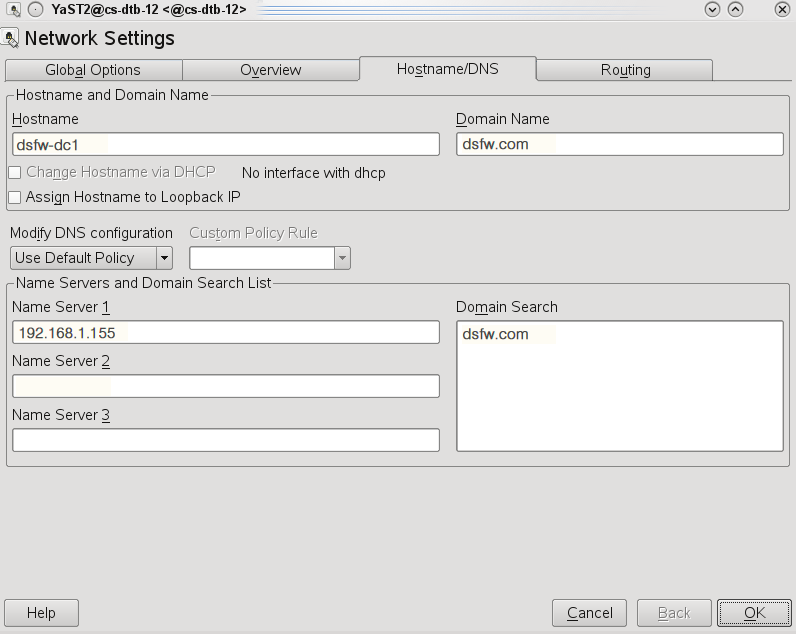Click the sticky pin icon in title bar

click(x=35, y=10)
